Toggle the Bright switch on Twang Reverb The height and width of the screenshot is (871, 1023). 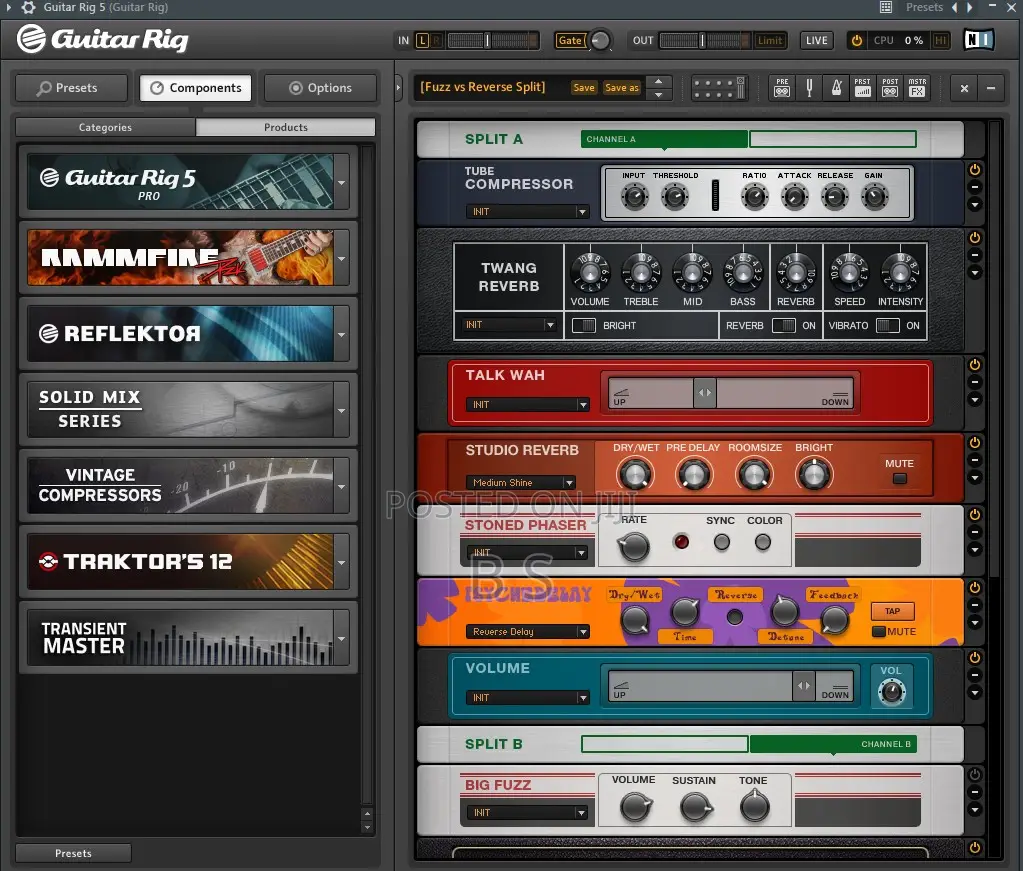pyautogui.click(x=583, y=325)
